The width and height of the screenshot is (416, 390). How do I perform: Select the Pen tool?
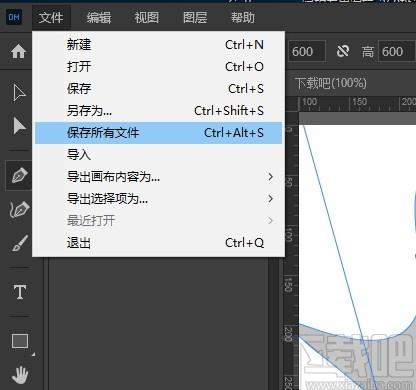pyautogui.click(x=19, y=175)
